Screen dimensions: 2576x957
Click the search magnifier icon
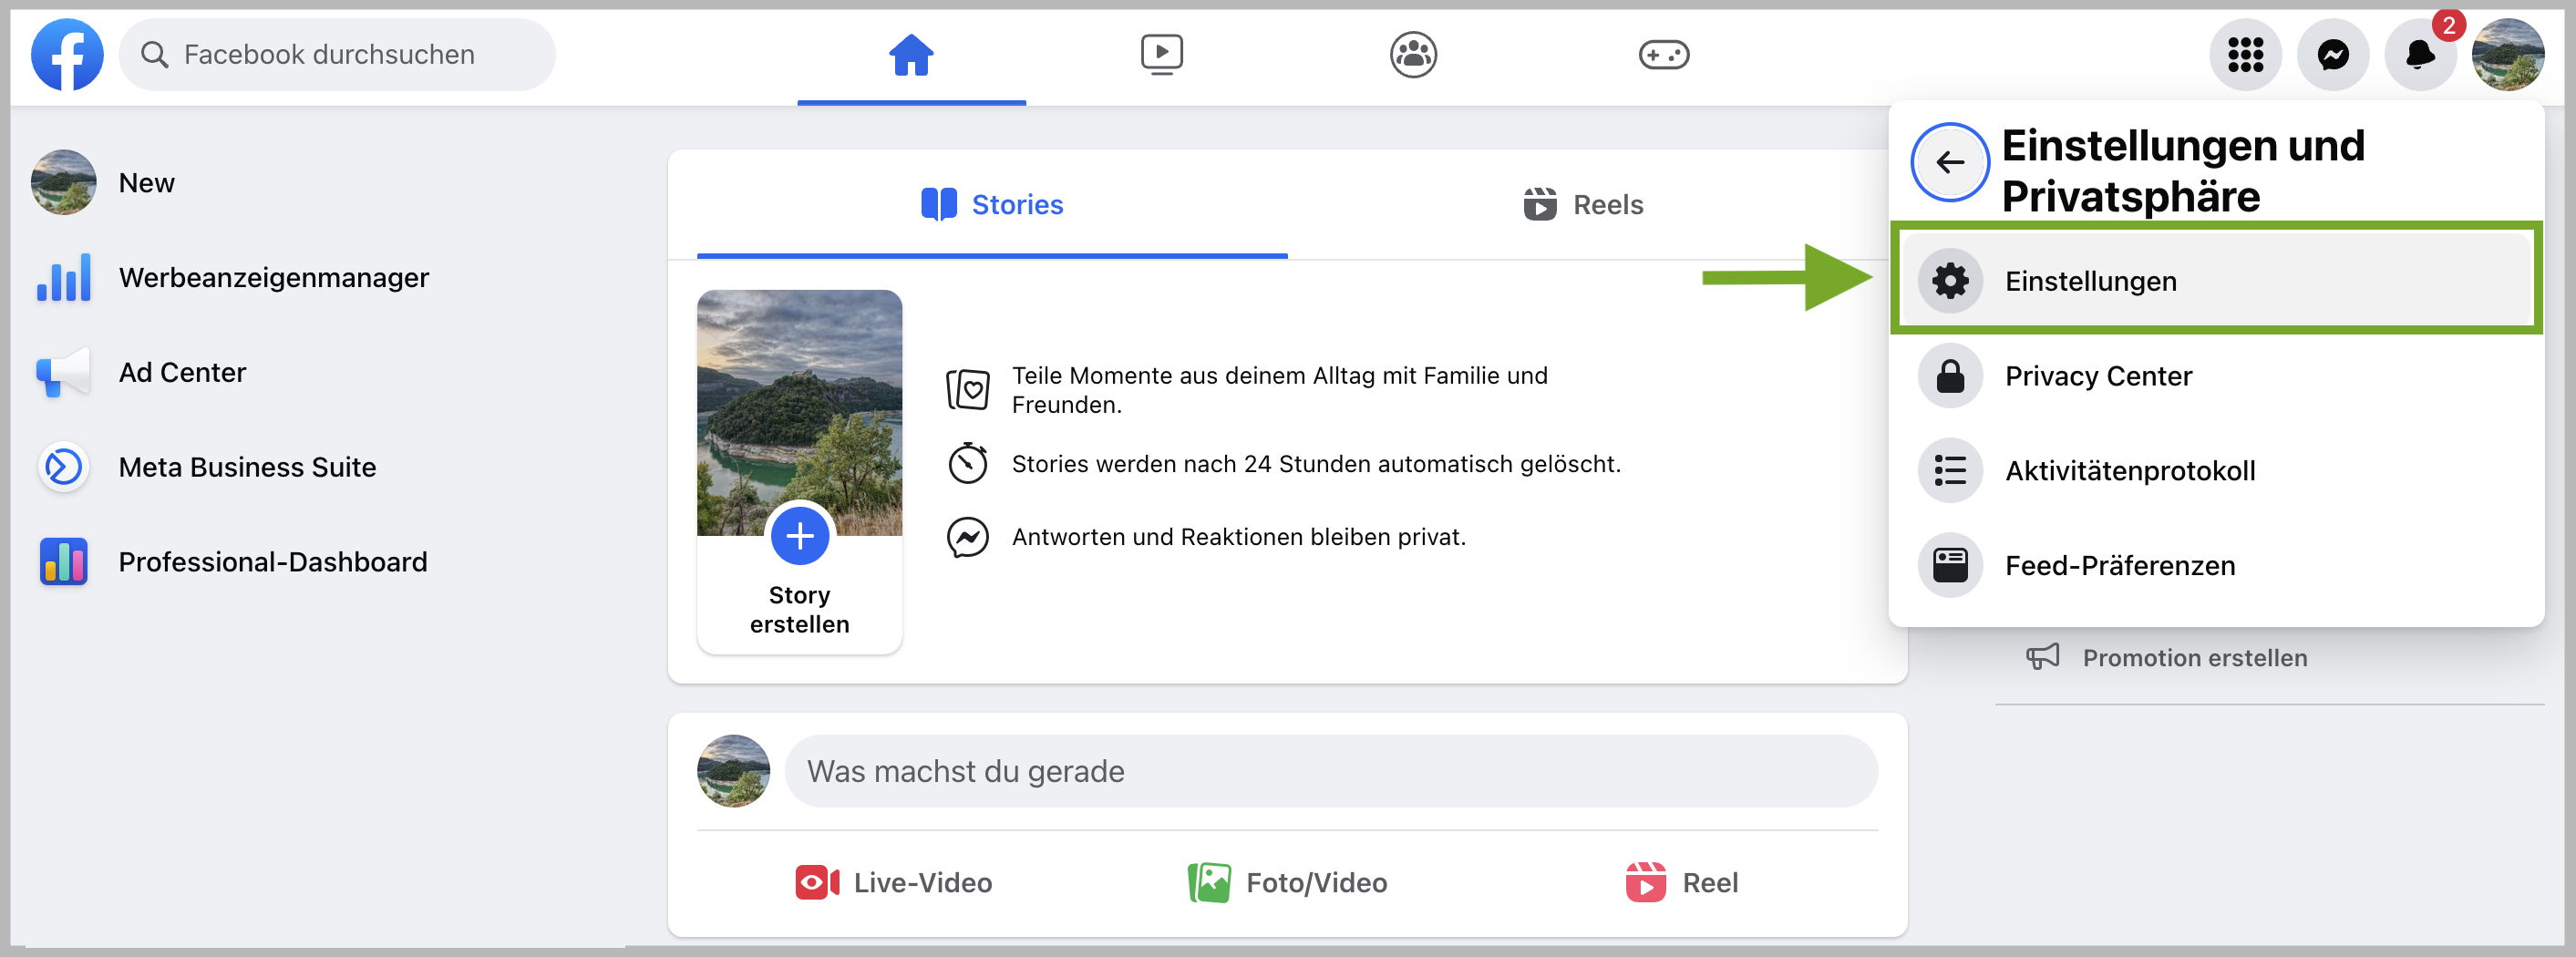coord(154,54)
